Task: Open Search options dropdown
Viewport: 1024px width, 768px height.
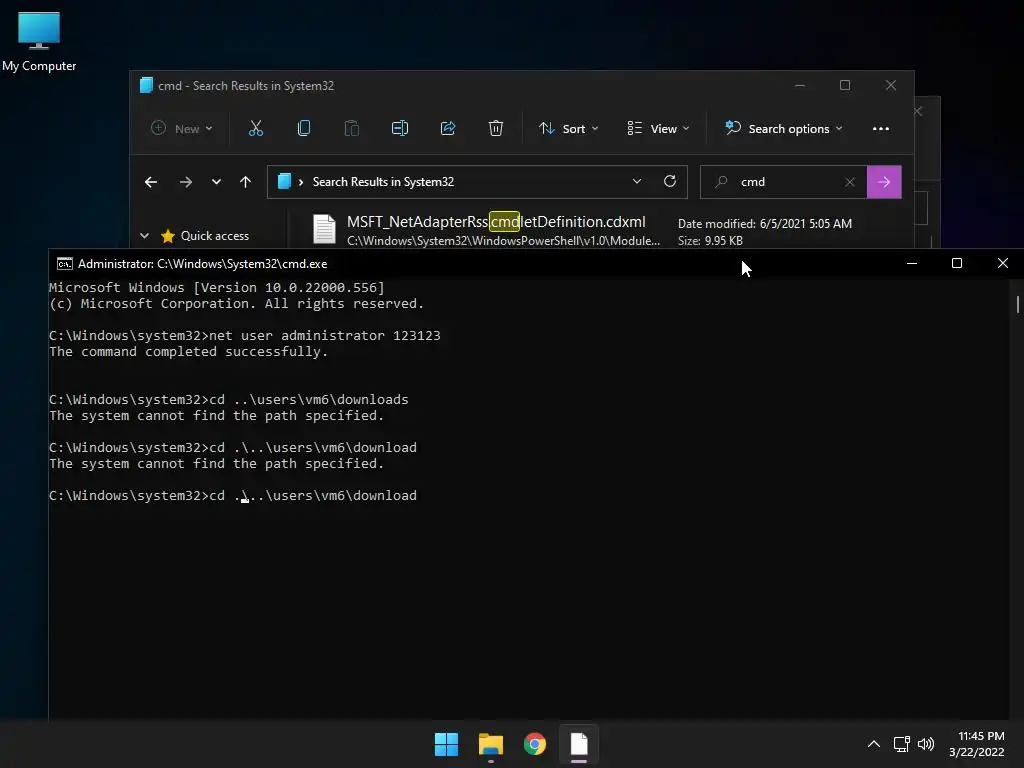Action: point(784,129)
